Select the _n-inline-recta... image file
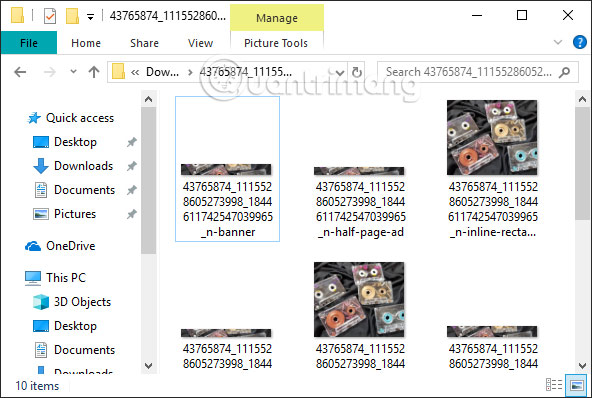 click(x=492, y=169)
